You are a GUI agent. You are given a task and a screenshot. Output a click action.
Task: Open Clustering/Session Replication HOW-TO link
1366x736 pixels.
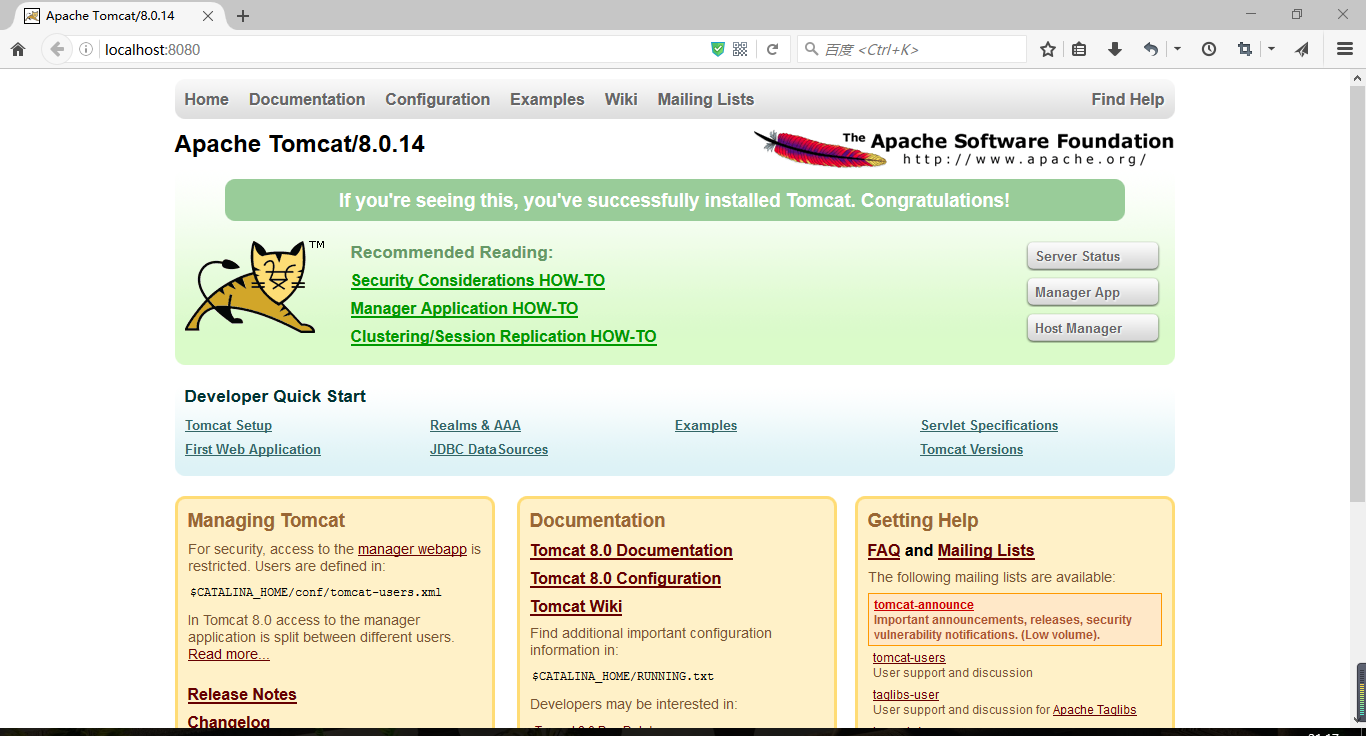point(504,336)
